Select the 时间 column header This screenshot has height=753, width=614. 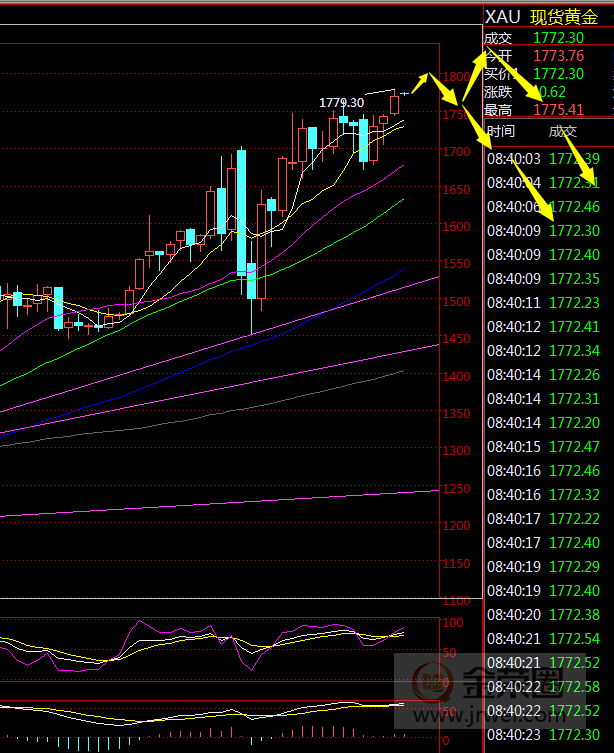pyautogui.click(x=501, y=132)
